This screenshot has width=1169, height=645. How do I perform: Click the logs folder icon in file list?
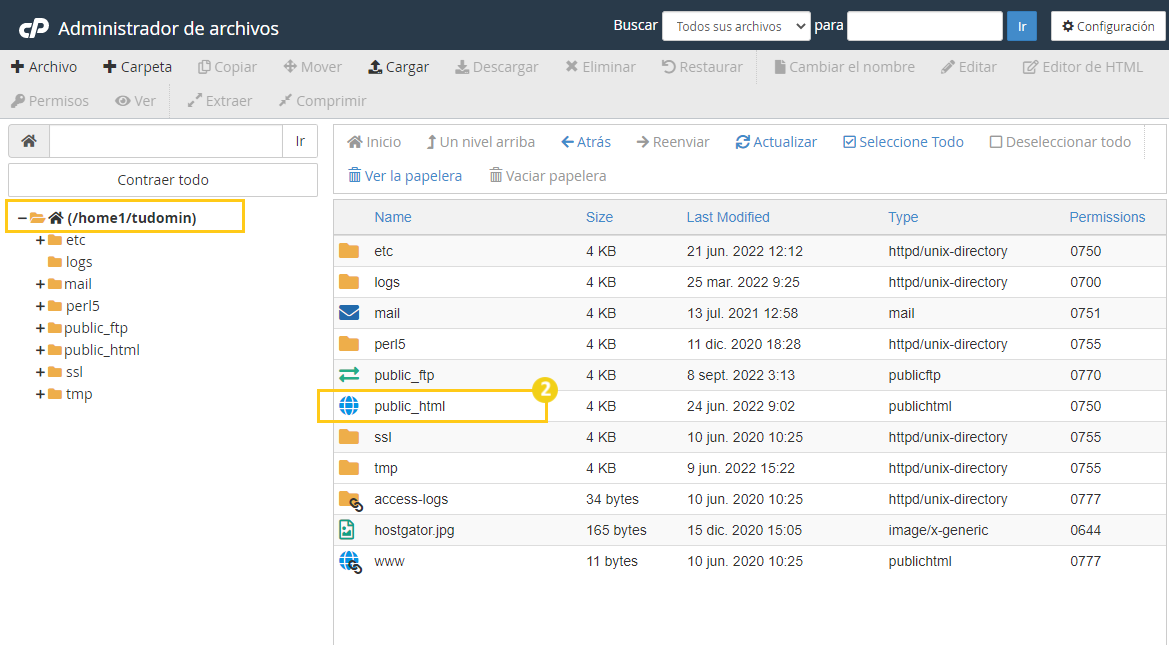(x=349, y=282)
